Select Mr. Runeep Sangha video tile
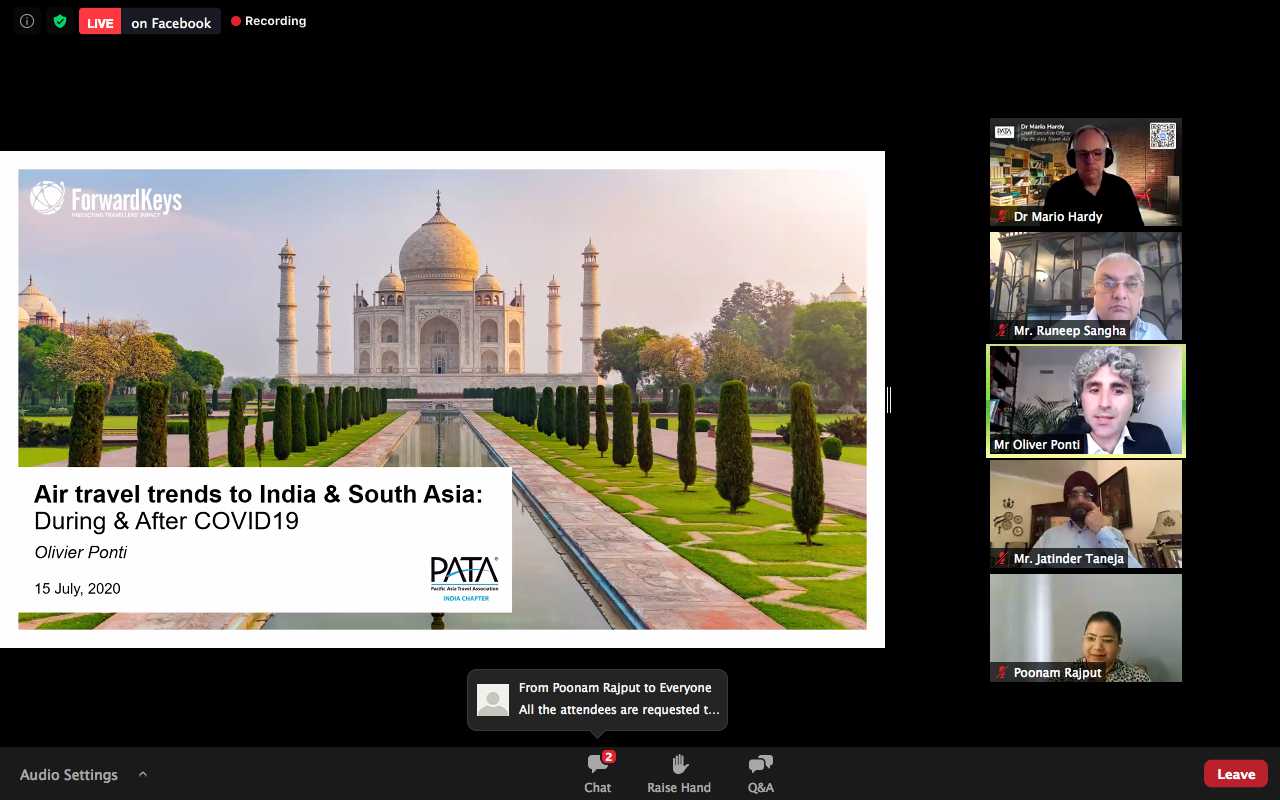 click(x=1085, y=286)
